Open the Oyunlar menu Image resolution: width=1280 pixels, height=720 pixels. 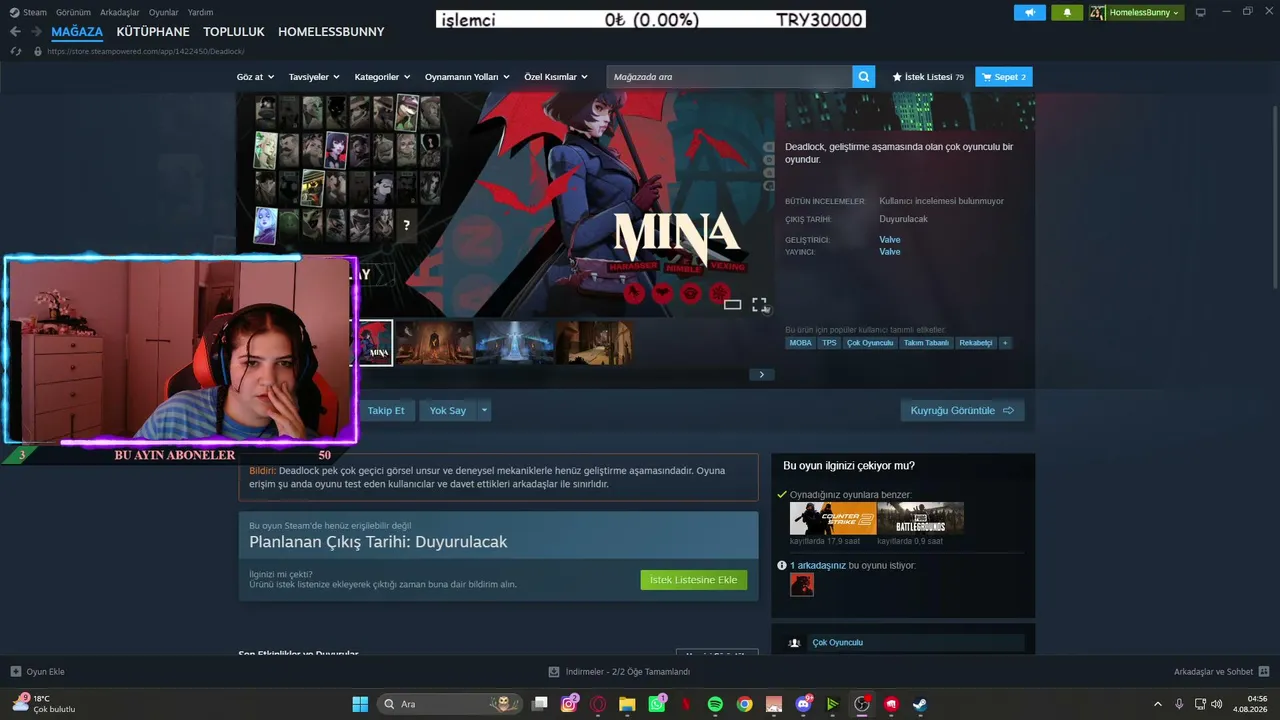tap(164, 12)
